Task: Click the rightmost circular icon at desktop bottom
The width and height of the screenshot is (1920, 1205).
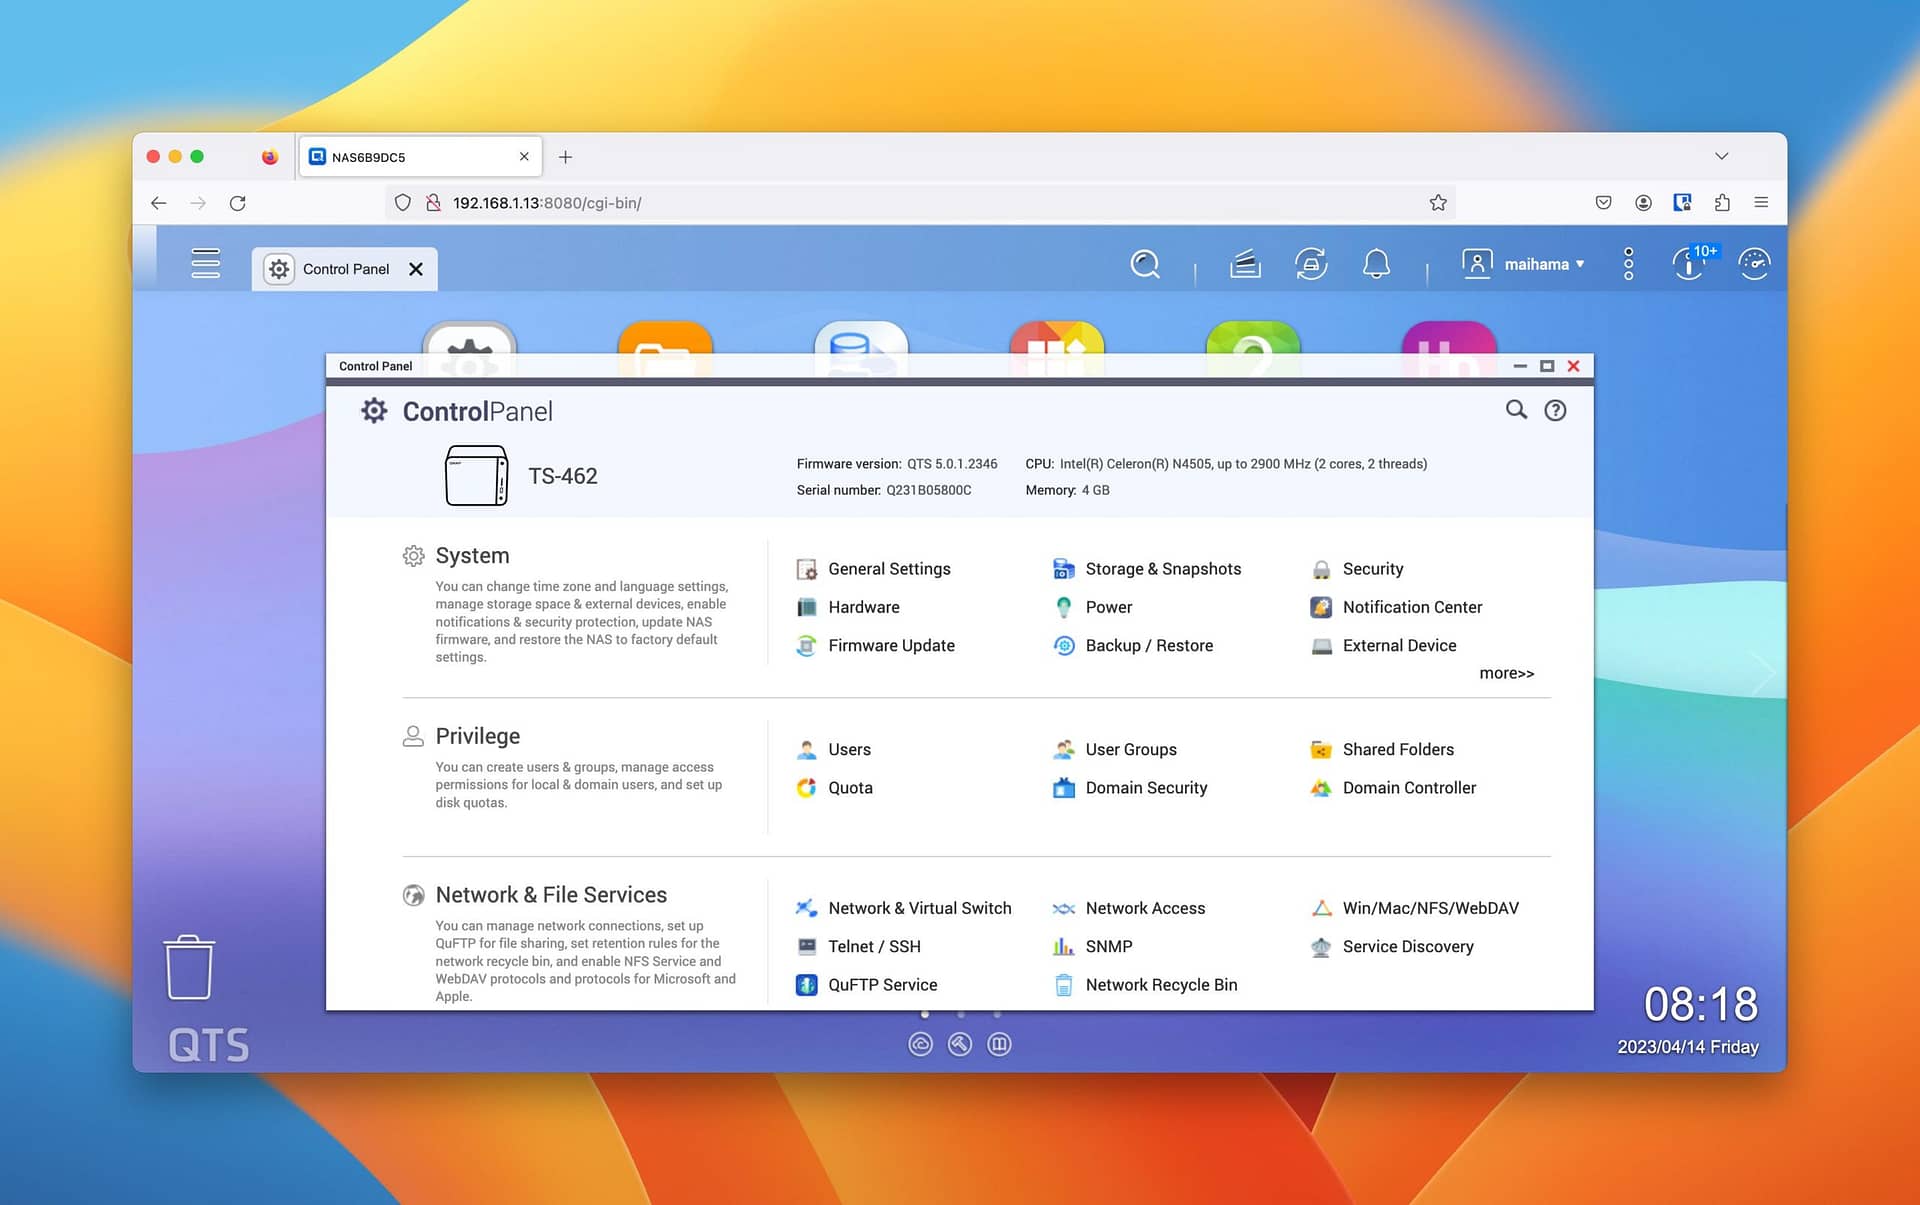Action: click(x=999, y=1044)
